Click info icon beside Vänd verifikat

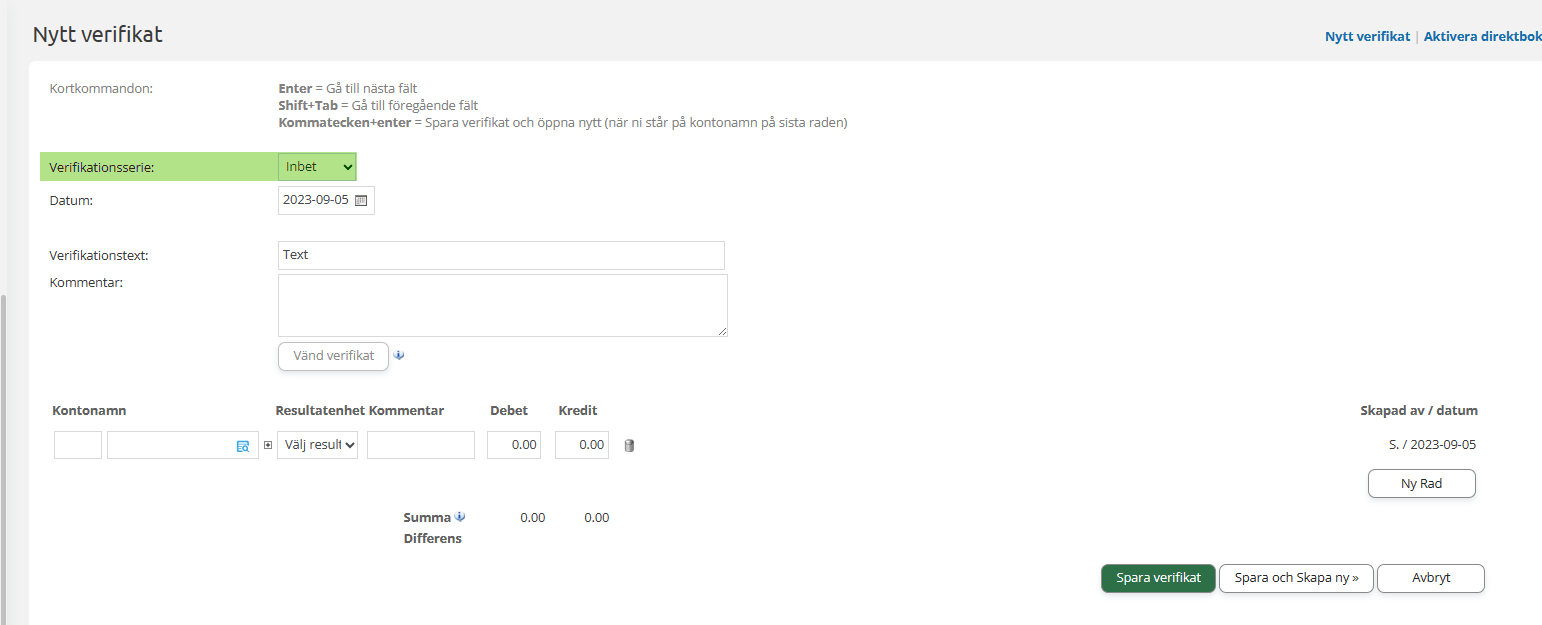[x=400, y=355]
